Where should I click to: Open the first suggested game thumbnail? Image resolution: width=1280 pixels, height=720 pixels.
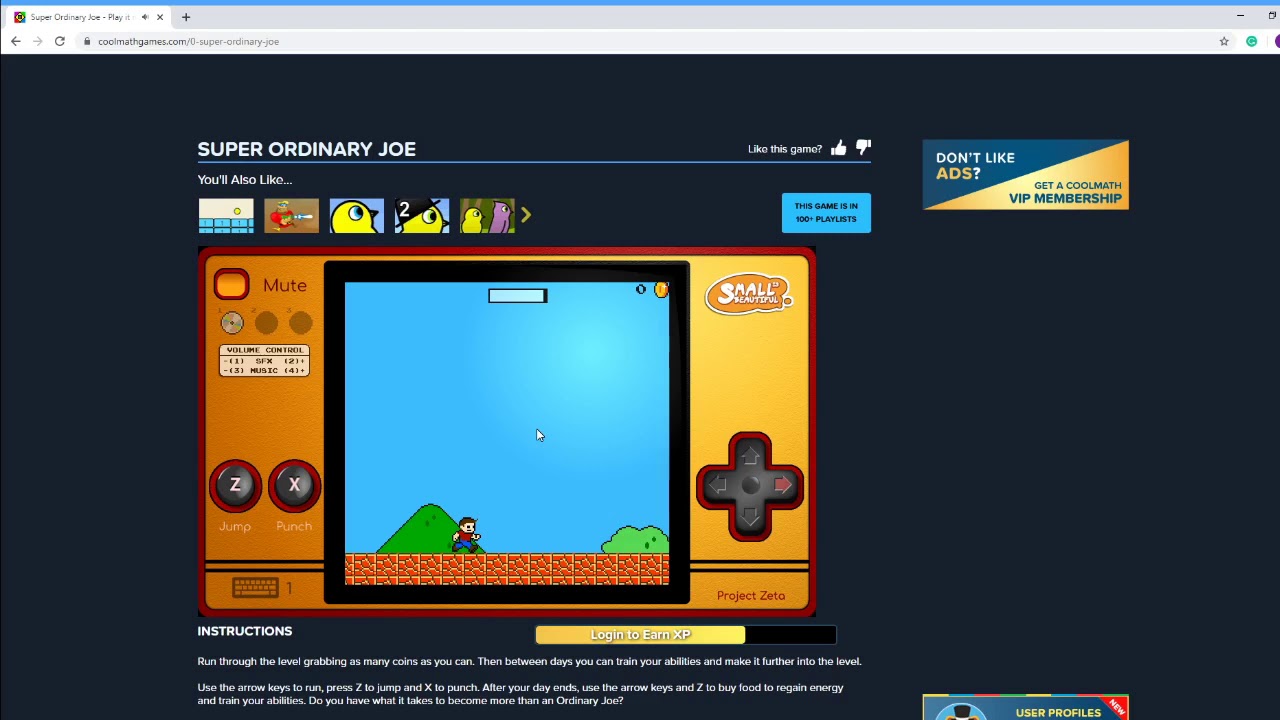(226, 216)
